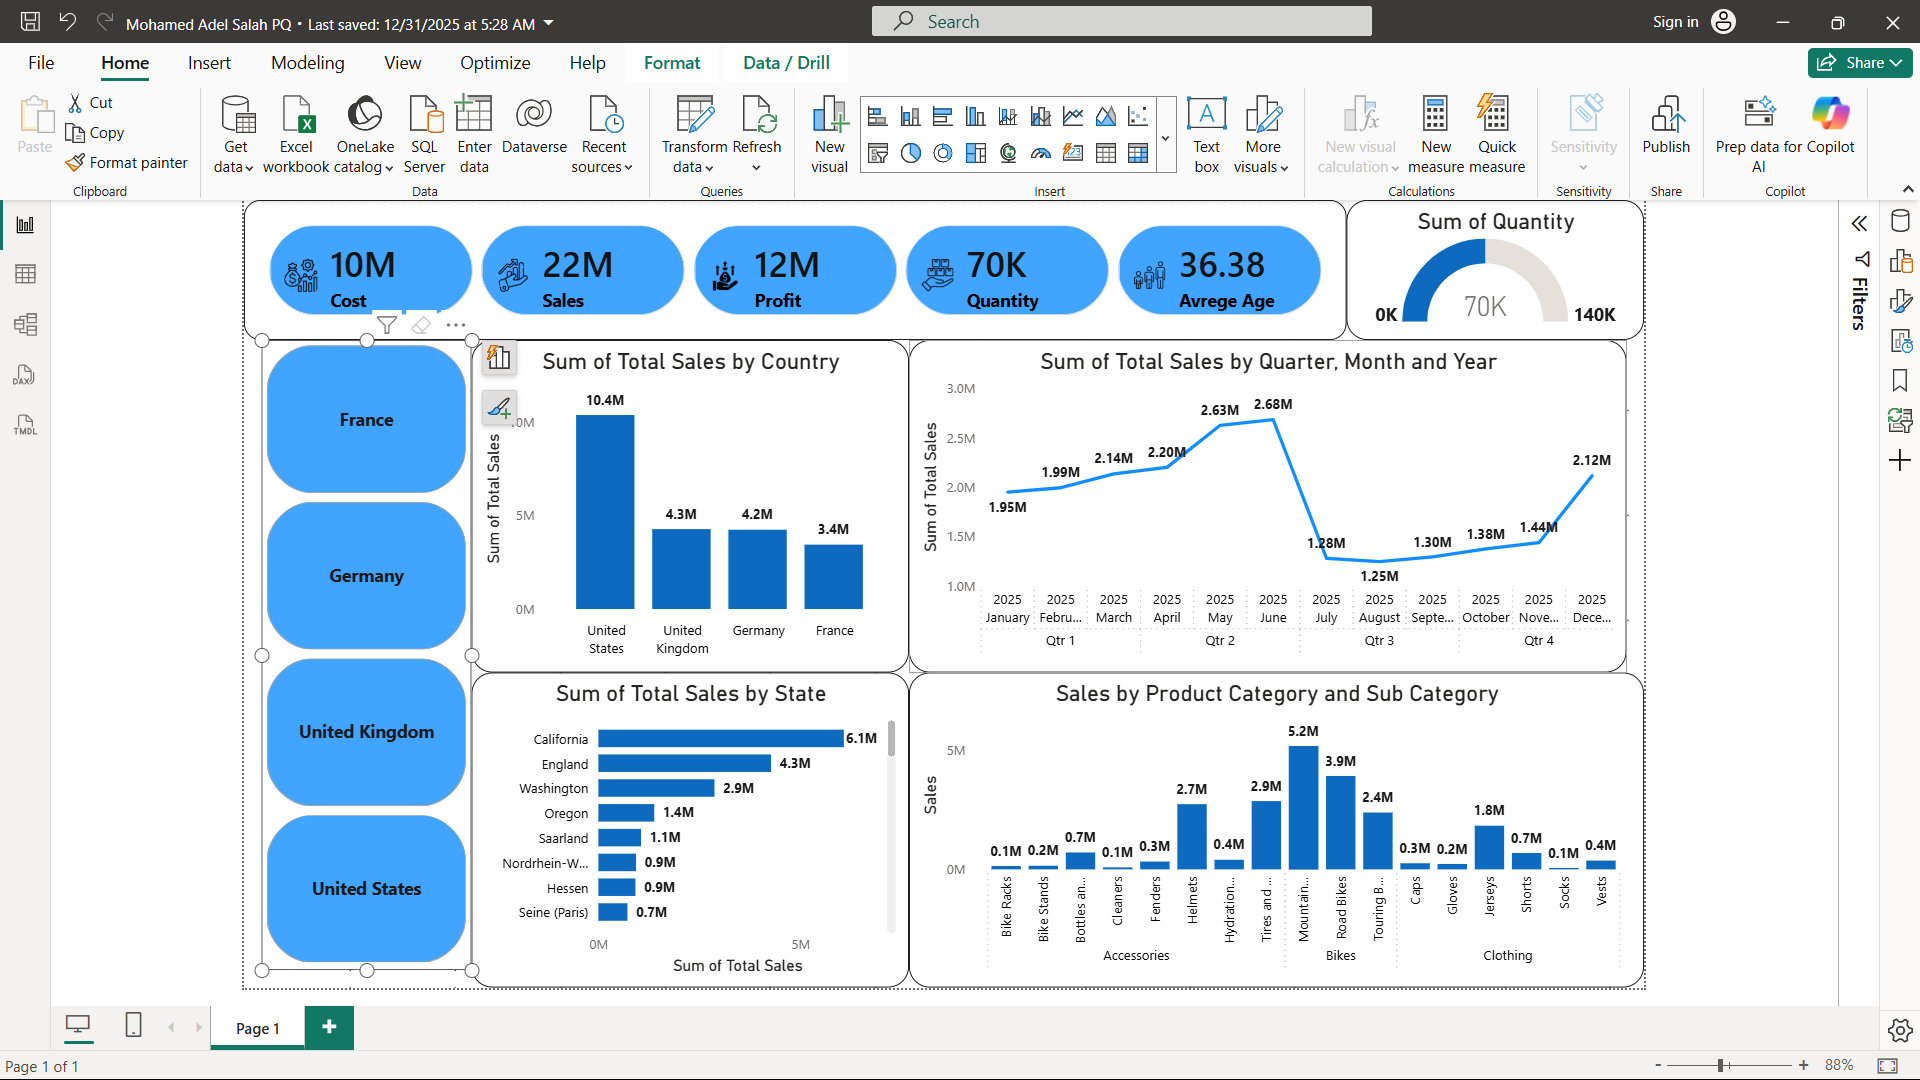The image size is (1920, 1080).
Task: Open the Format painter tool
Action: [127, 162]
